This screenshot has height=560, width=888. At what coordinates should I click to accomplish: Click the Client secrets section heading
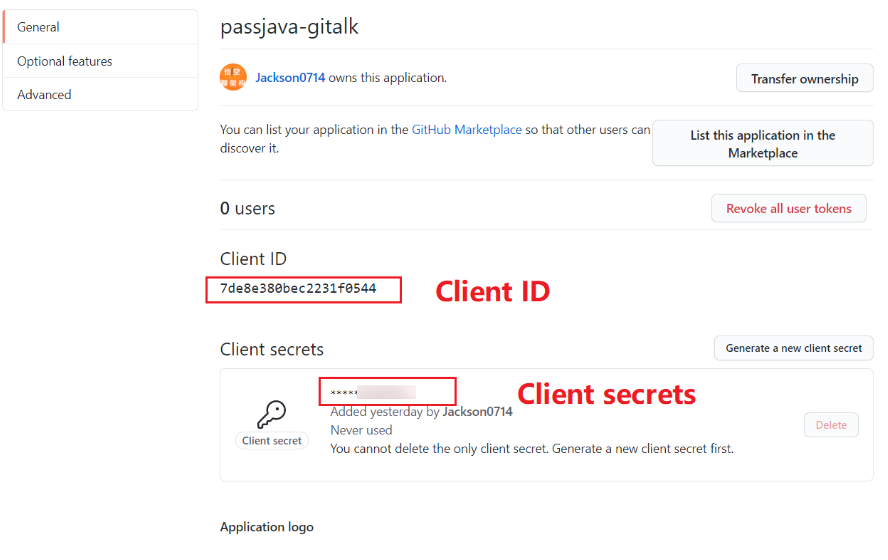coord(272,349)
